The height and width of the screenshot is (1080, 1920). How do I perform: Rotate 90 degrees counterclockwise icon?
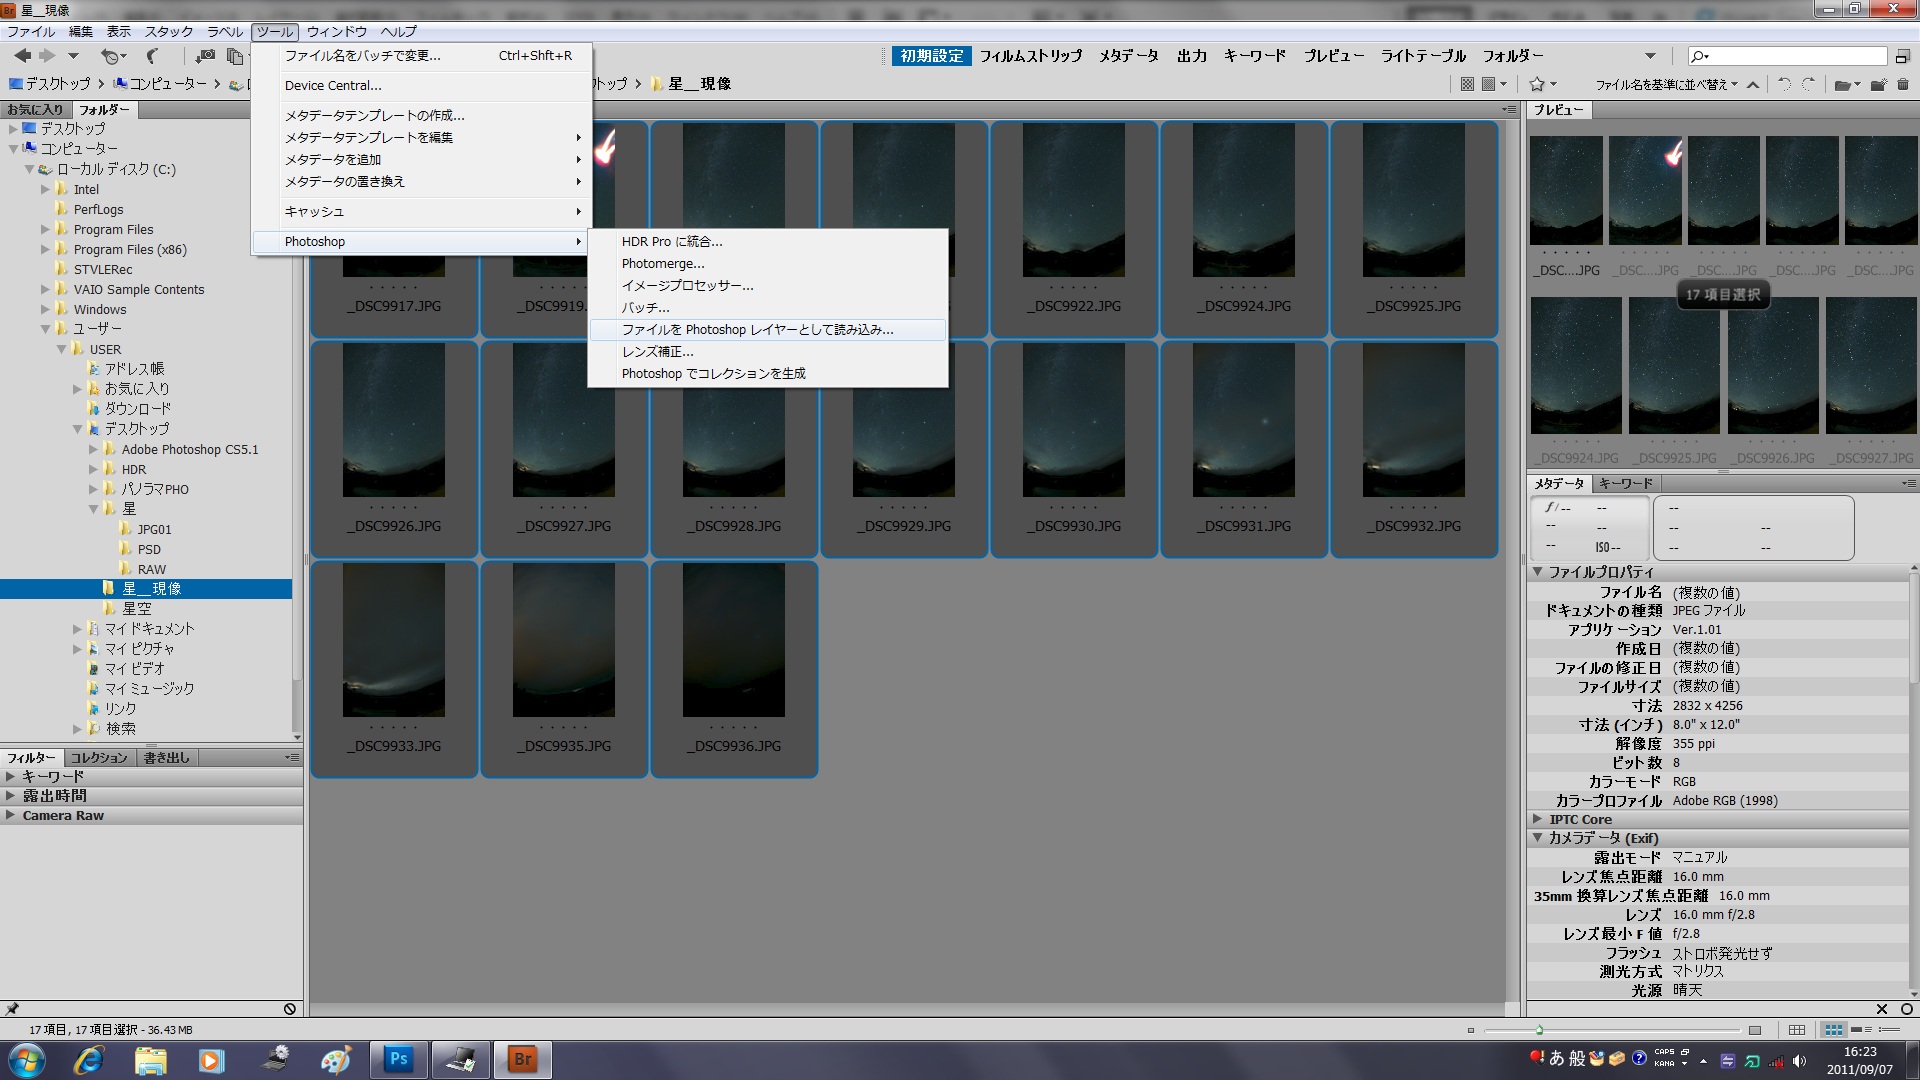tap(1784, 85)
